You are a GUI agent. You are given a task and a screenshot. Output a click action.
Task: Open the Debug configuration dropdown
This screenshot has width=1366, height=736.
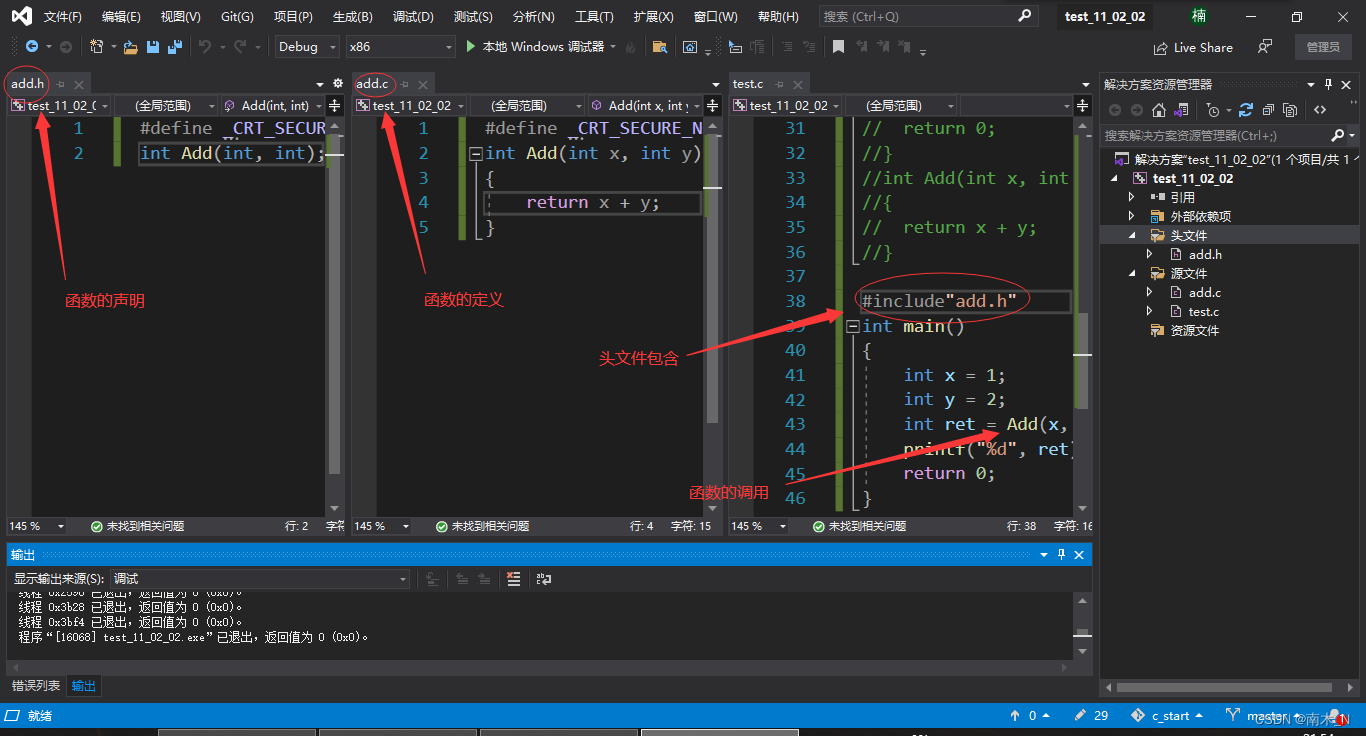[x=306, y=46]
